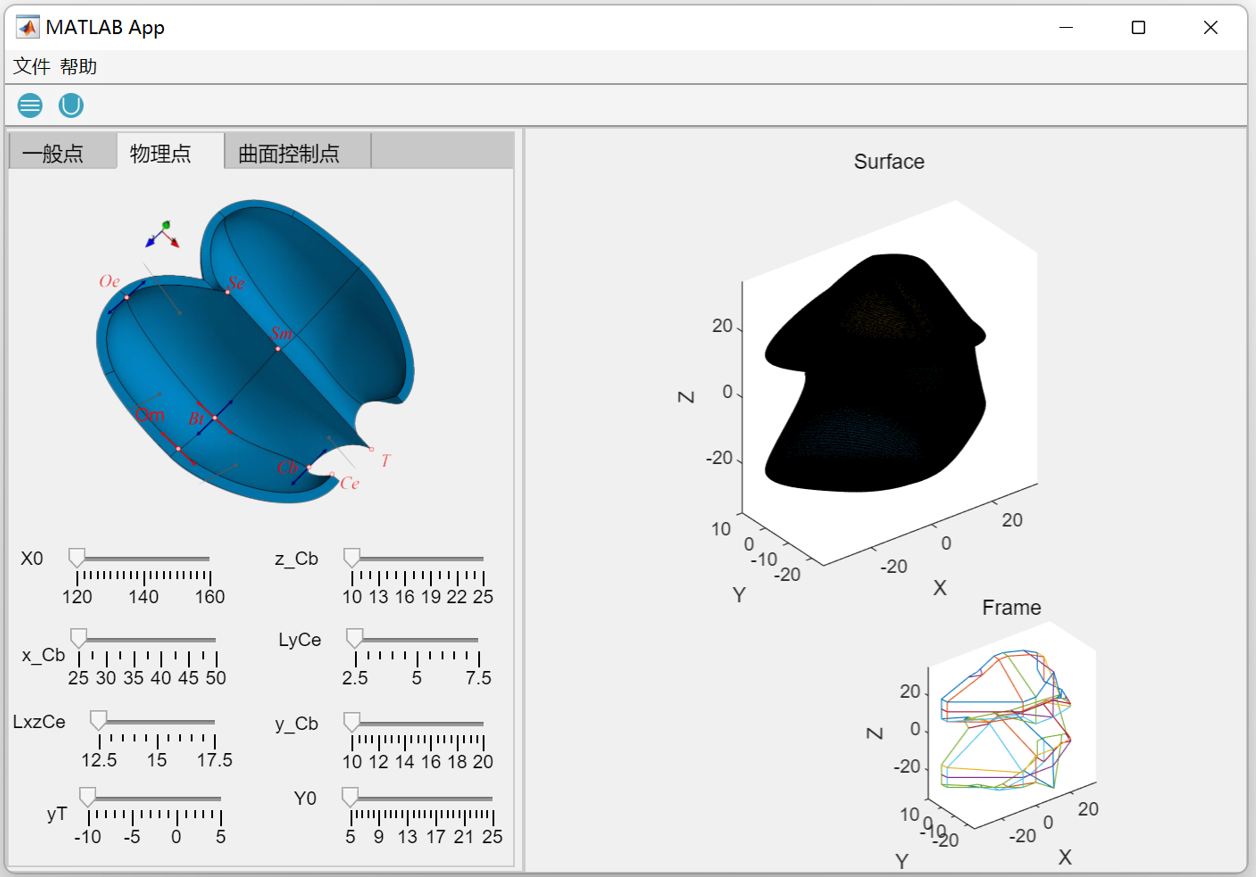Click the axis triad icon on model
Viewport: 1256px width, 877px height.
[x=162, y=235]
